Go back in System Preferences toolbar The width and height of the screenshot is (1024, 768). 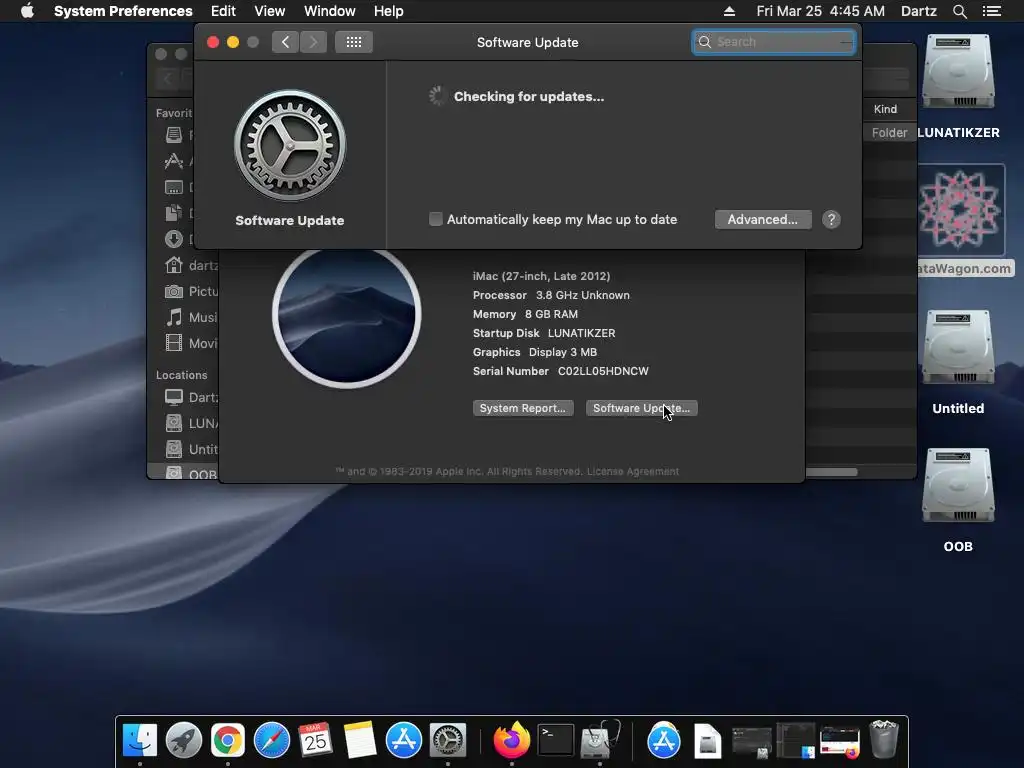click(x=285, y=42)
